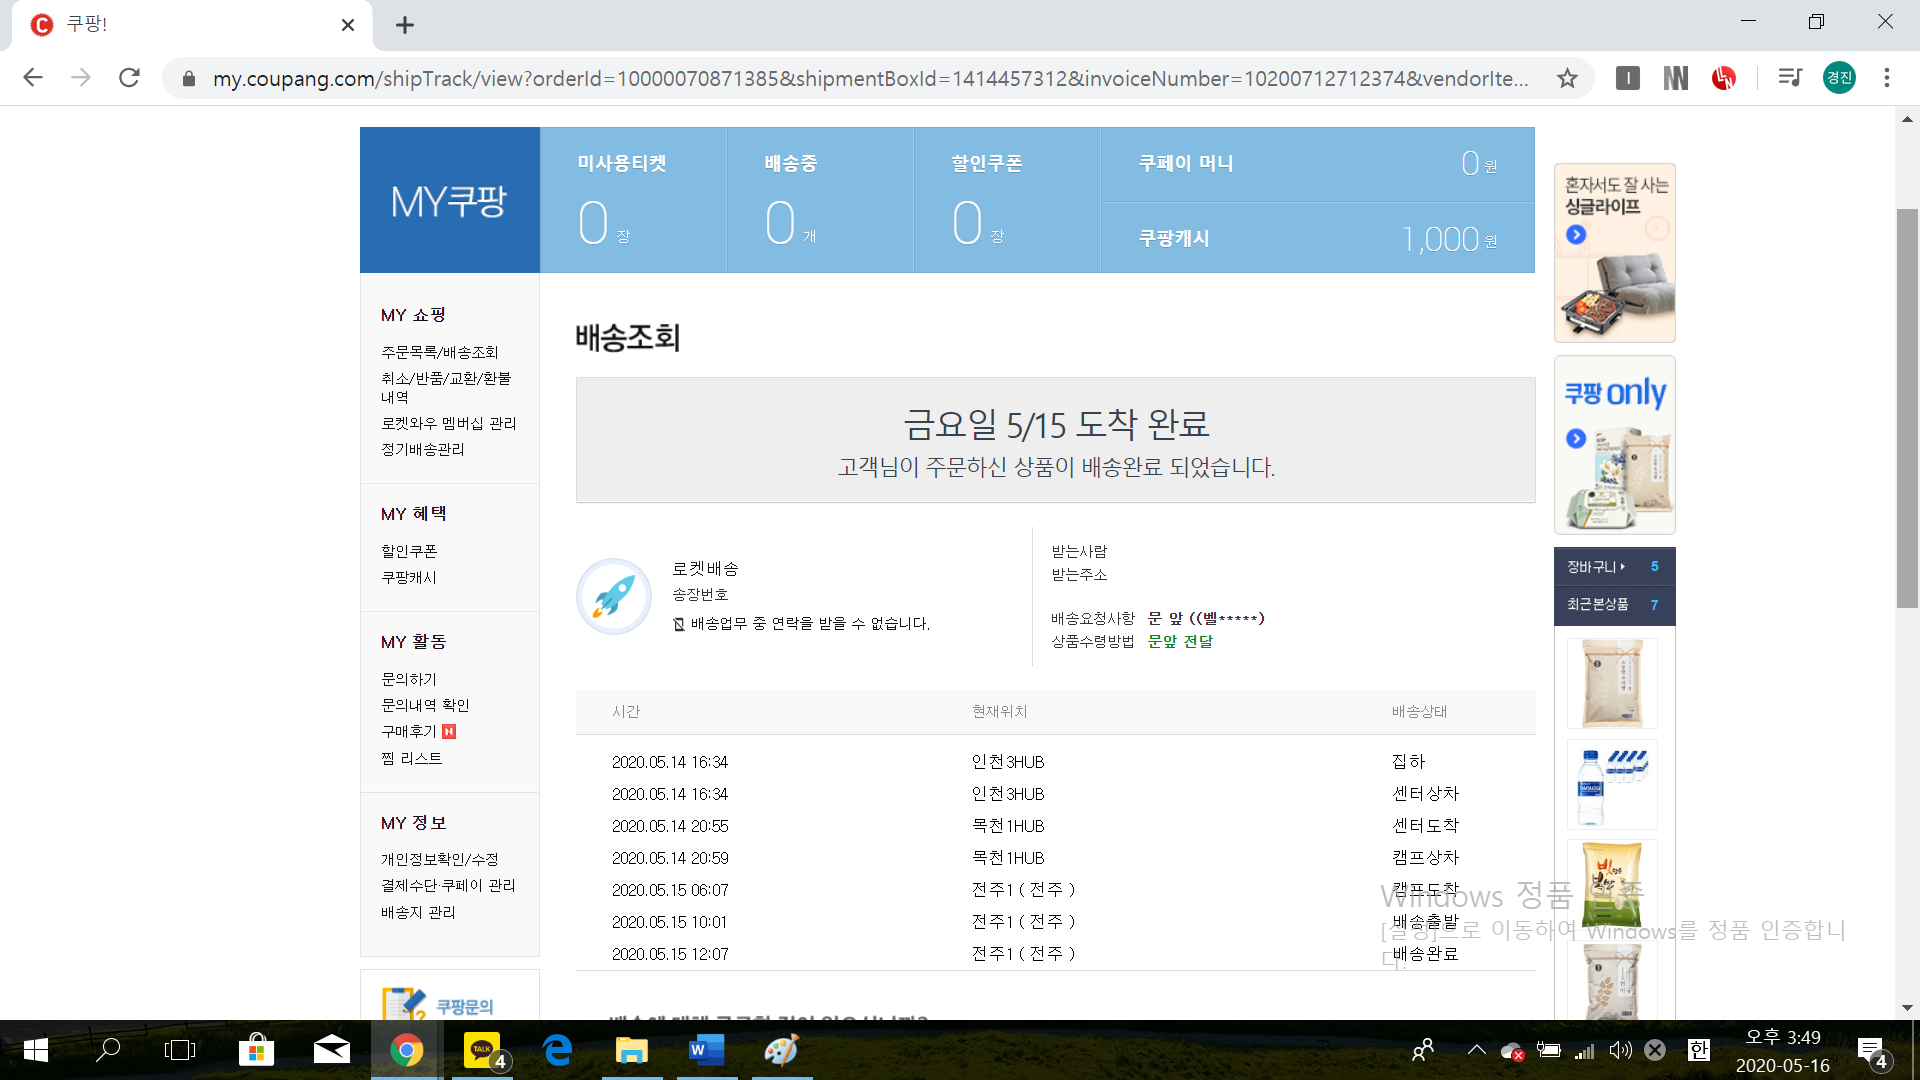Click the page vertical scrollbar

click(1907, 408)
